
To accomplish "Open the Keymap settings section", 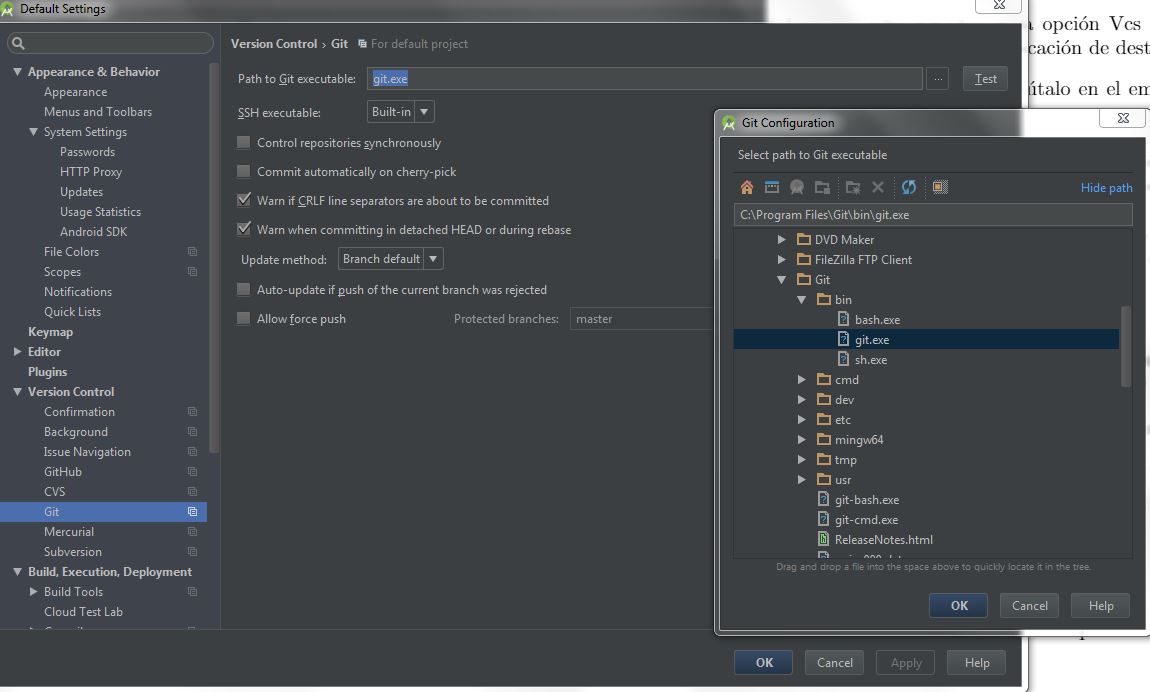I will point(50,332).
